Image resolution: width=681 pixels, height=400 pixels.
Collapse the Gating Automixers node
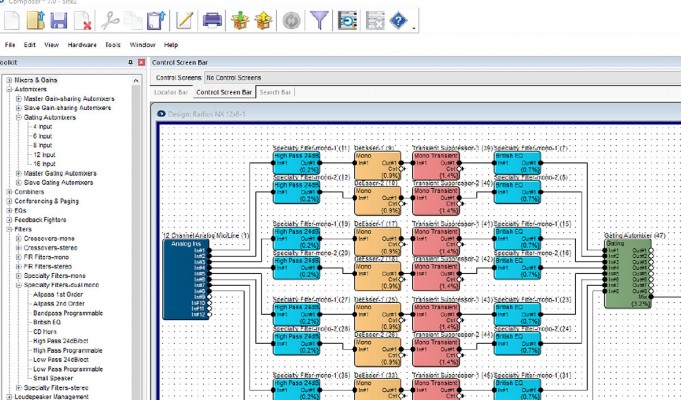tap(19, 117)
